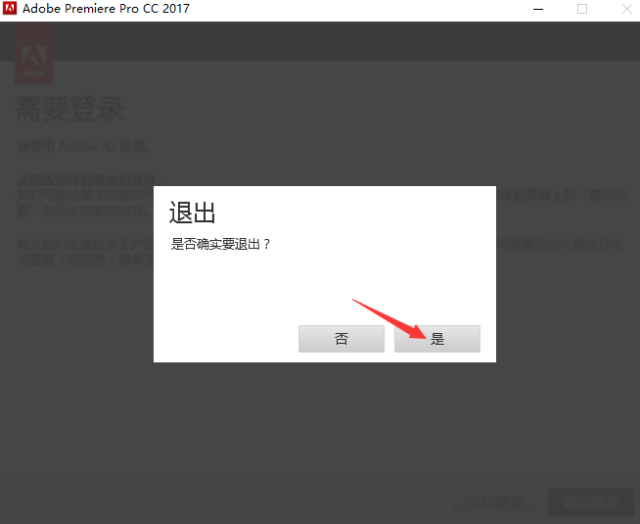The image size is (640, 524).
Task: Click the dimmed Adobe ID sign-in line
Action: (x=85, y=146)
